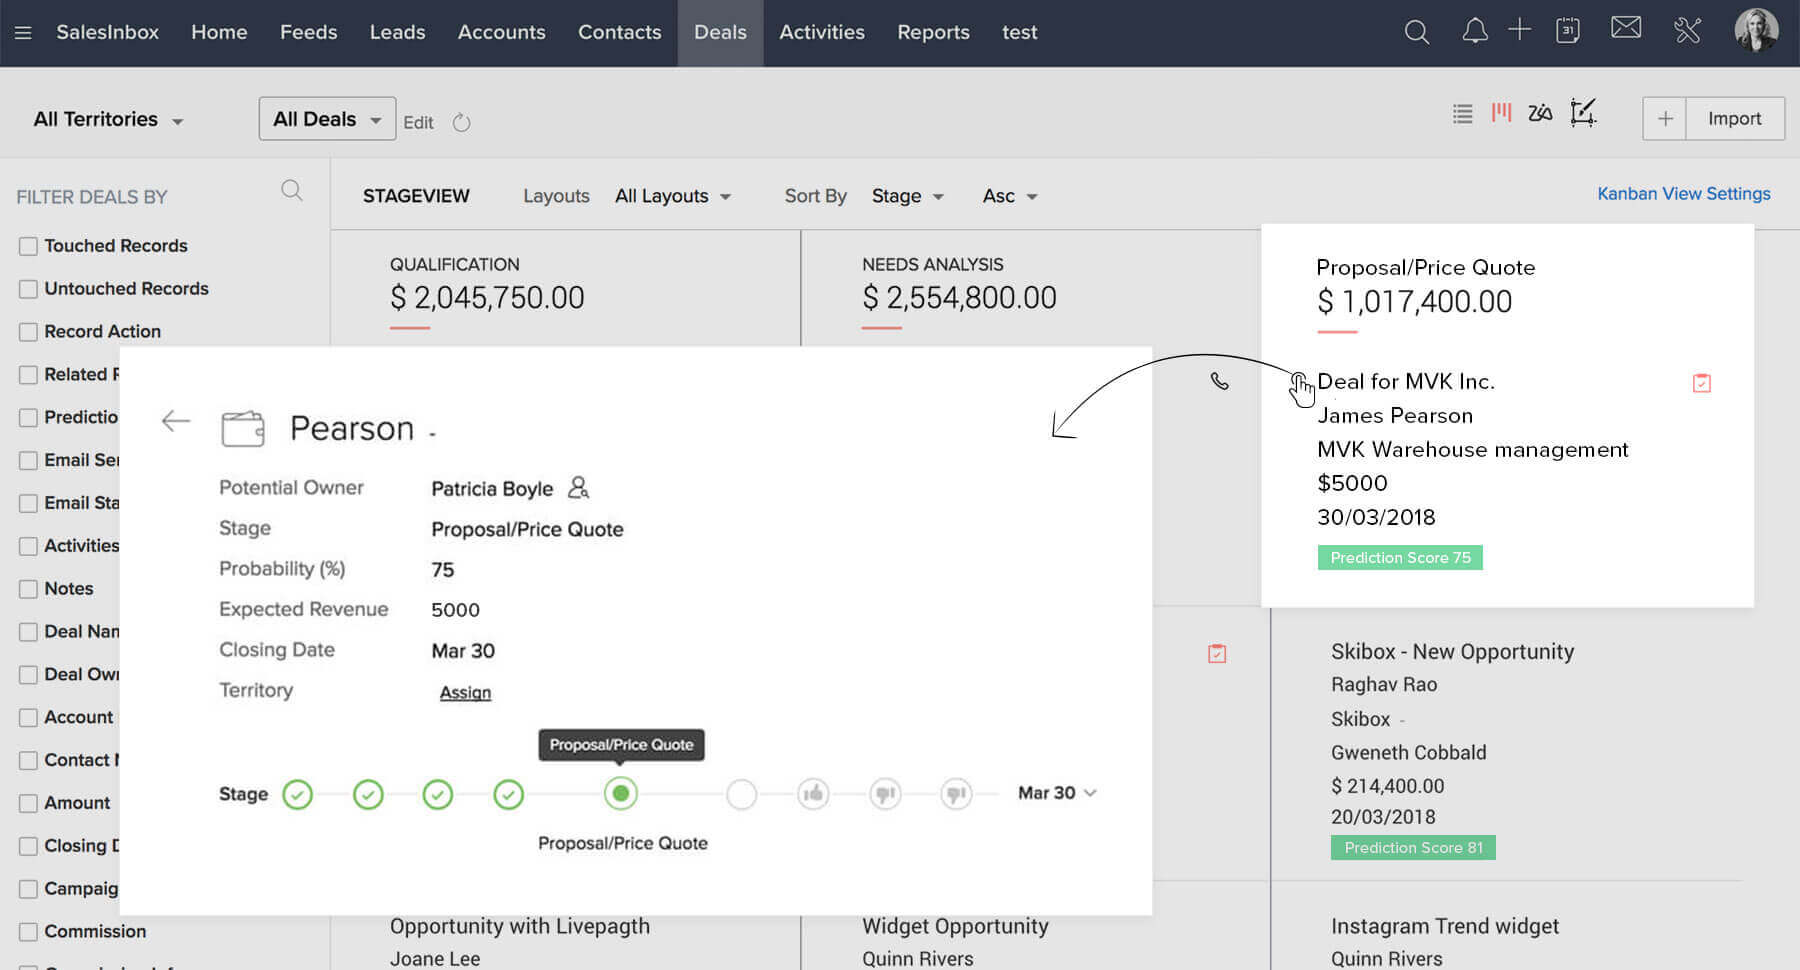Open the notifications bell
This screenshot has width=1800, height=970.
point(1474,32)
